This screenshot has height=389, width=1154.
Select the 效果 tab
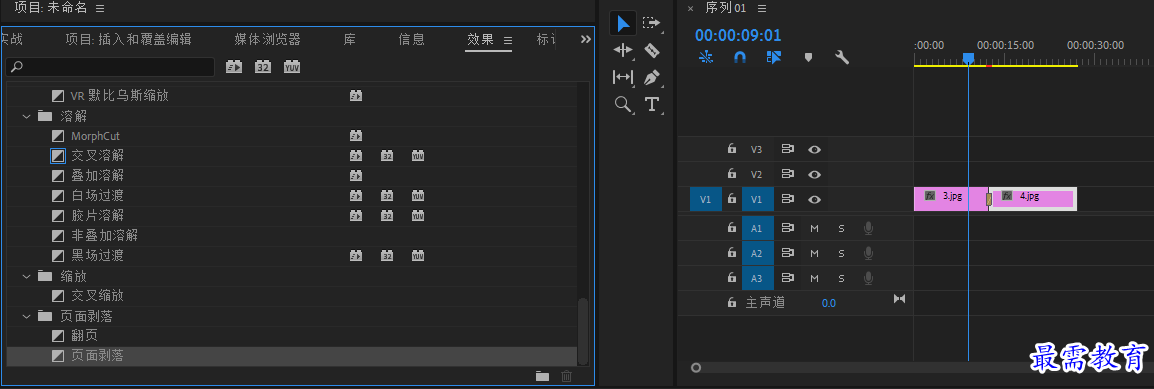tap(481, 40)
